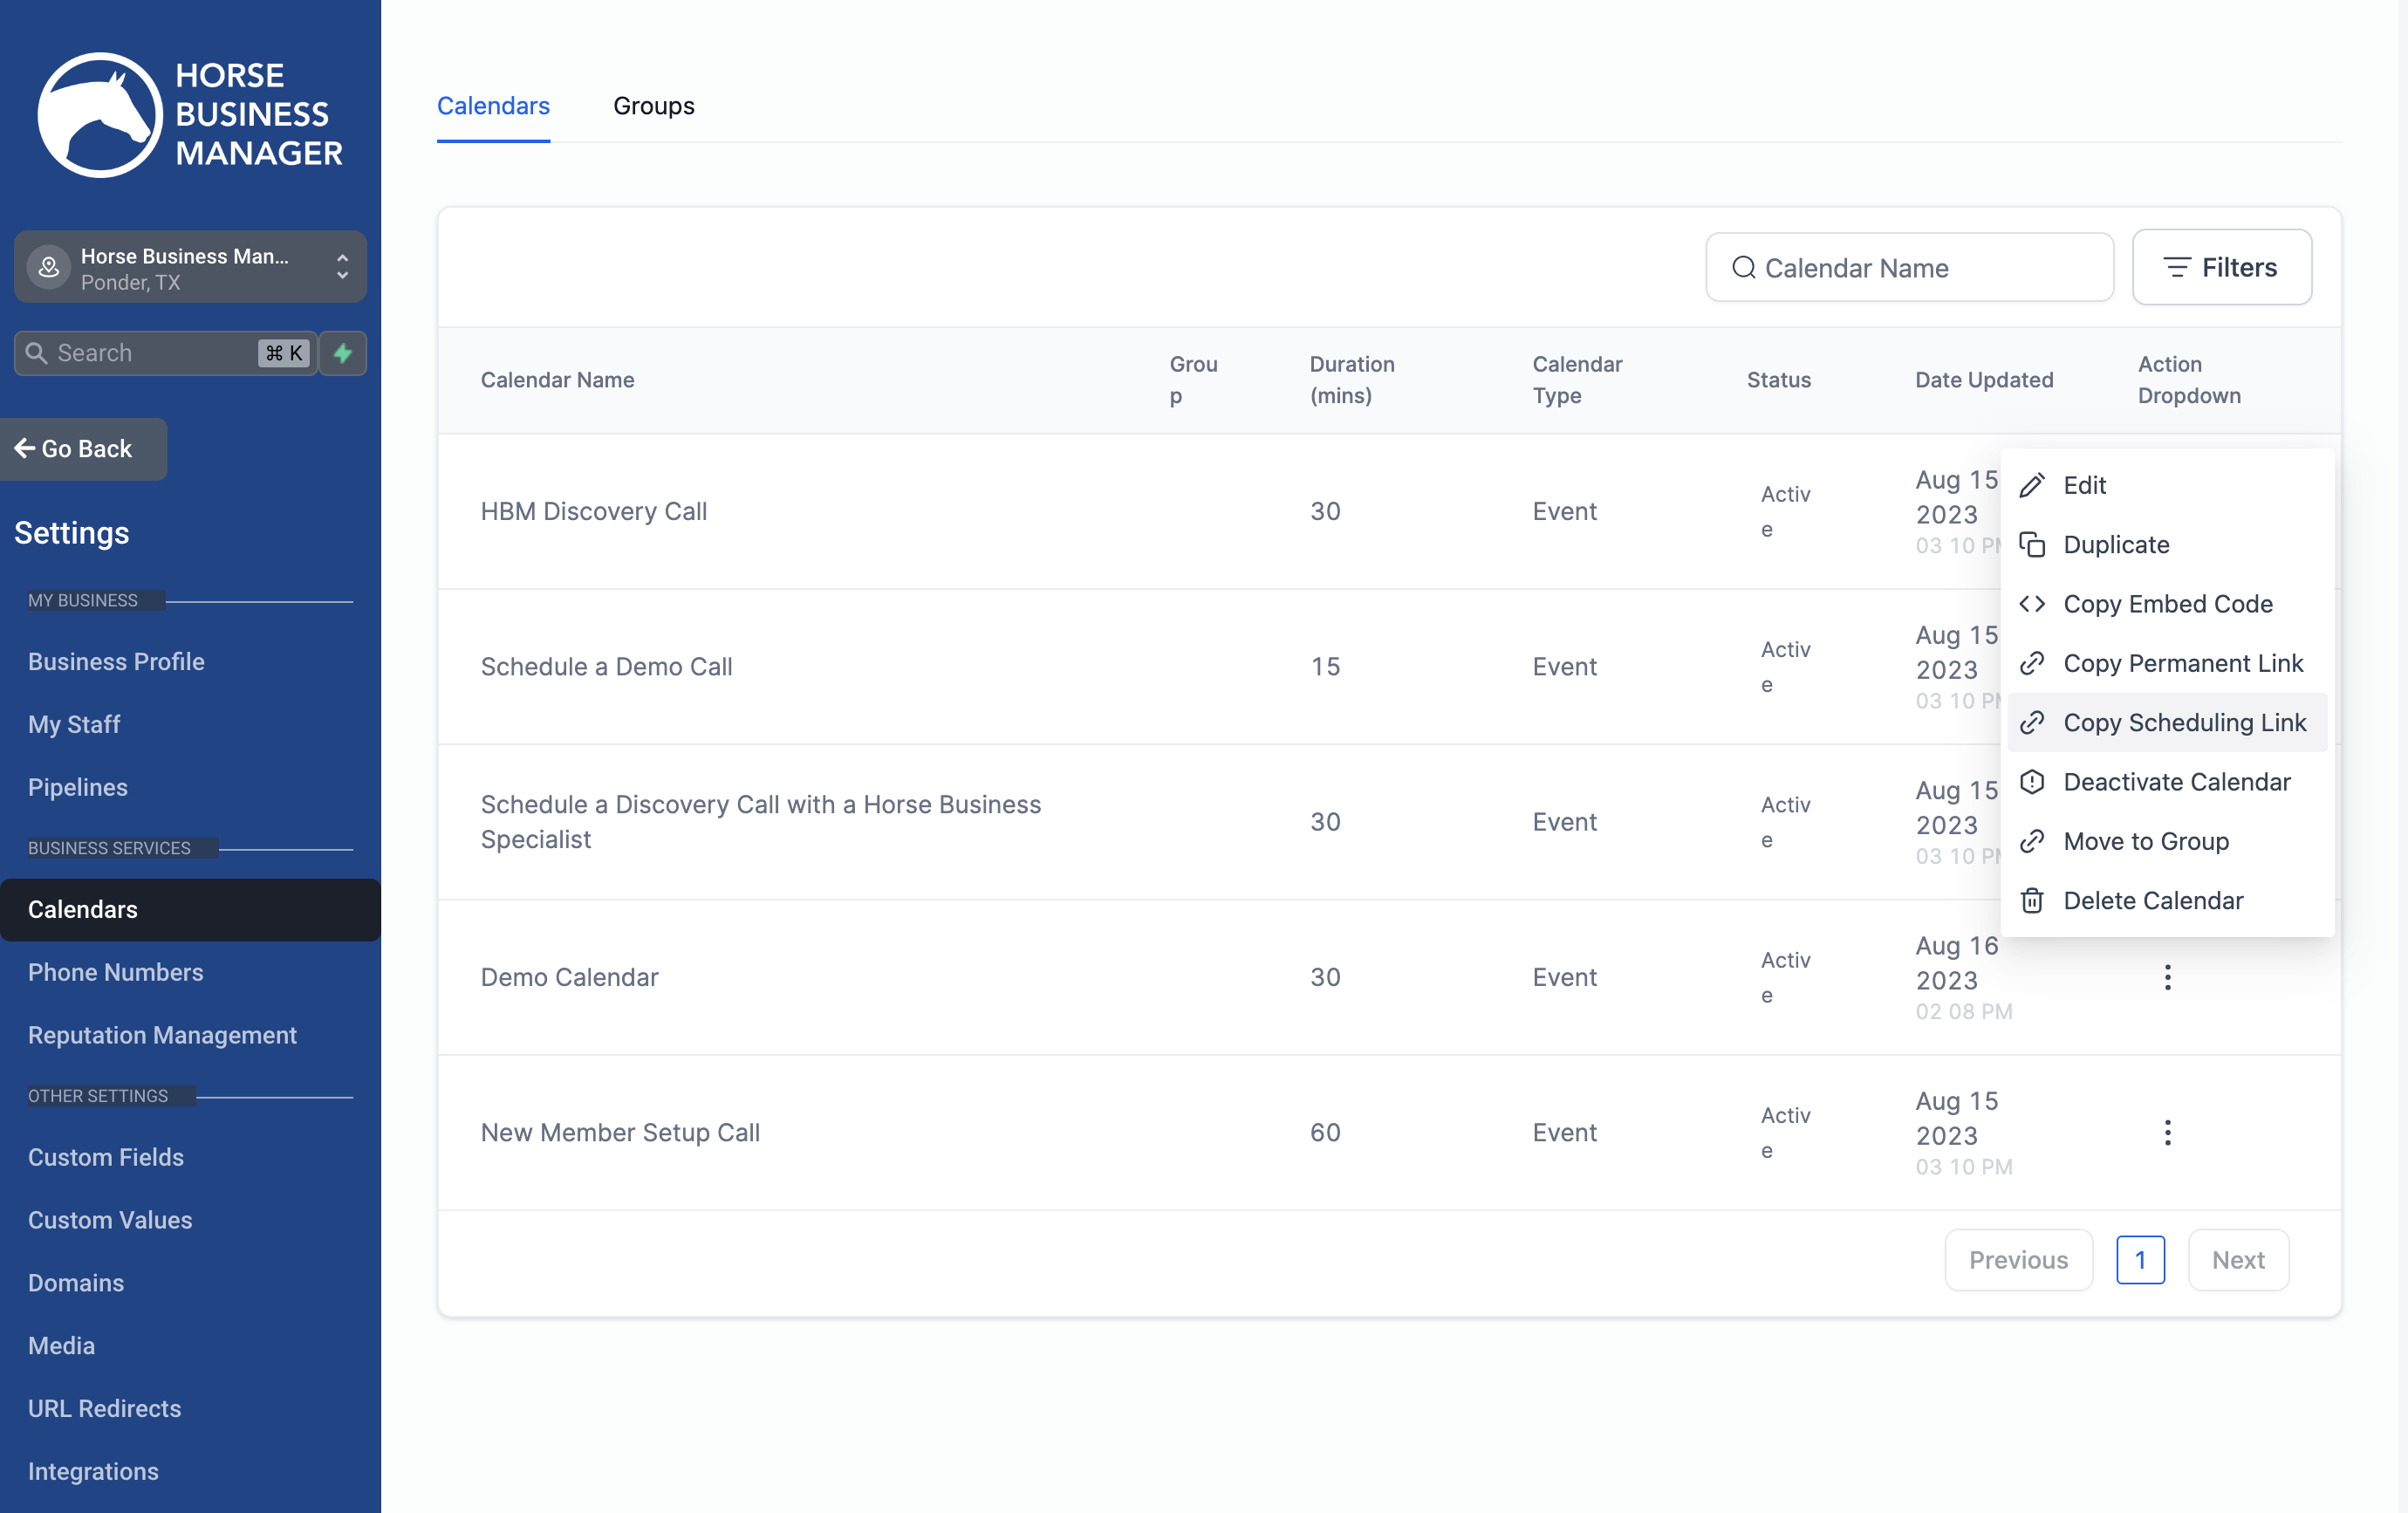Select page 1 in pagination
Screen dimensions: 2408x1513
[2140, 1260]
